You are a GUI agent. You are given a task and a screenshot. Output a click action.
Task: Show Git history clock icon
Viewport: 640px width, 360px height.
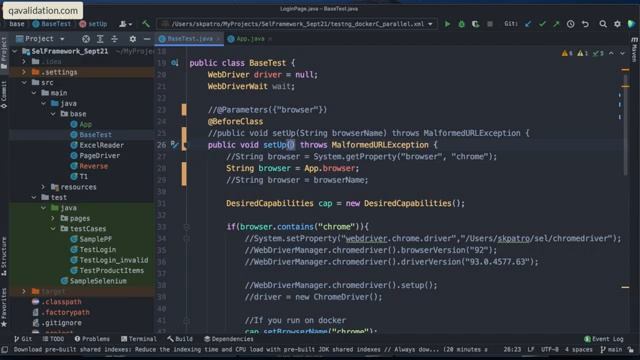pos(571,24)
